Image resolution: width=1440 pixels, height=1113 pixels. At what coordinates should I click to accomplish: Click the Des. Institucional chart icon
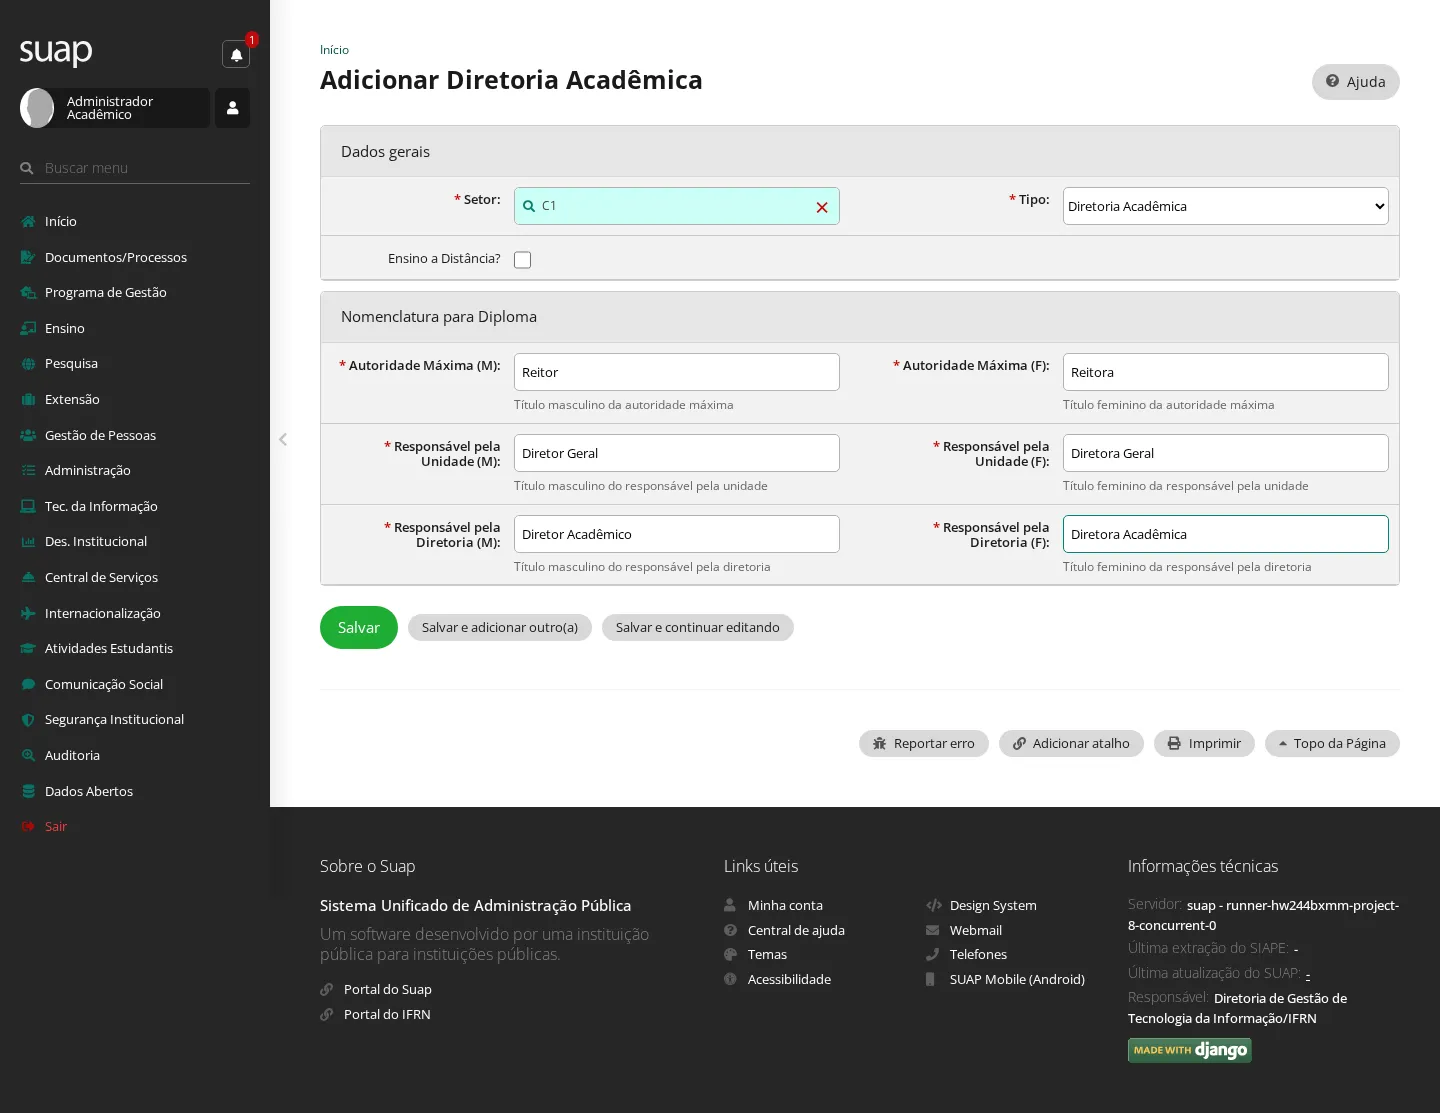(28, 541)
